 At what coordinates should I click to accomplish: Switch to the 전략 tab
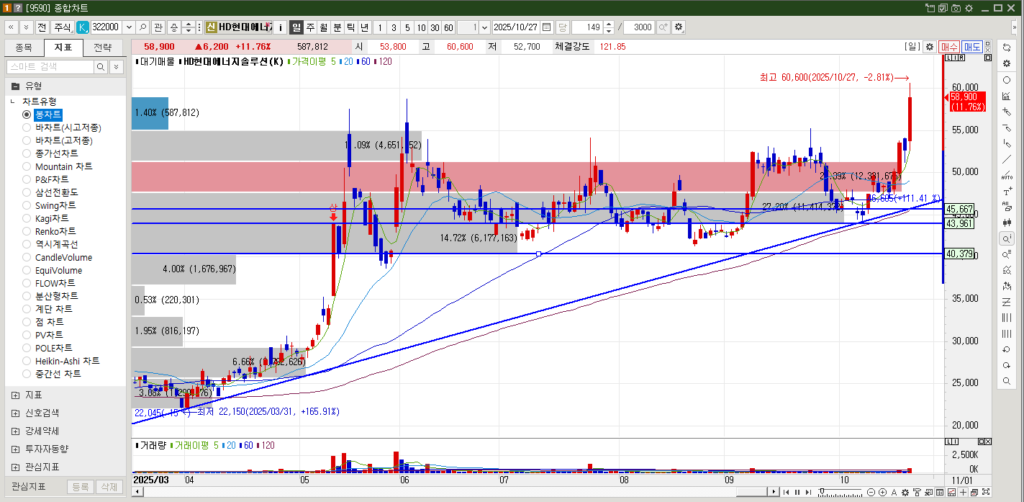pyautogui.click(x=103, y=47)
